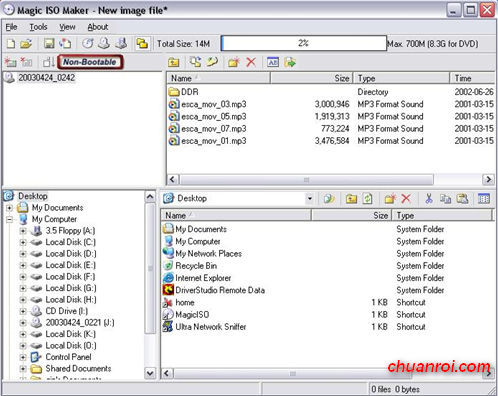Click the drive icon left of yellow folders
The width and height of the screenshot is (498, 396).
click(121, 44)
